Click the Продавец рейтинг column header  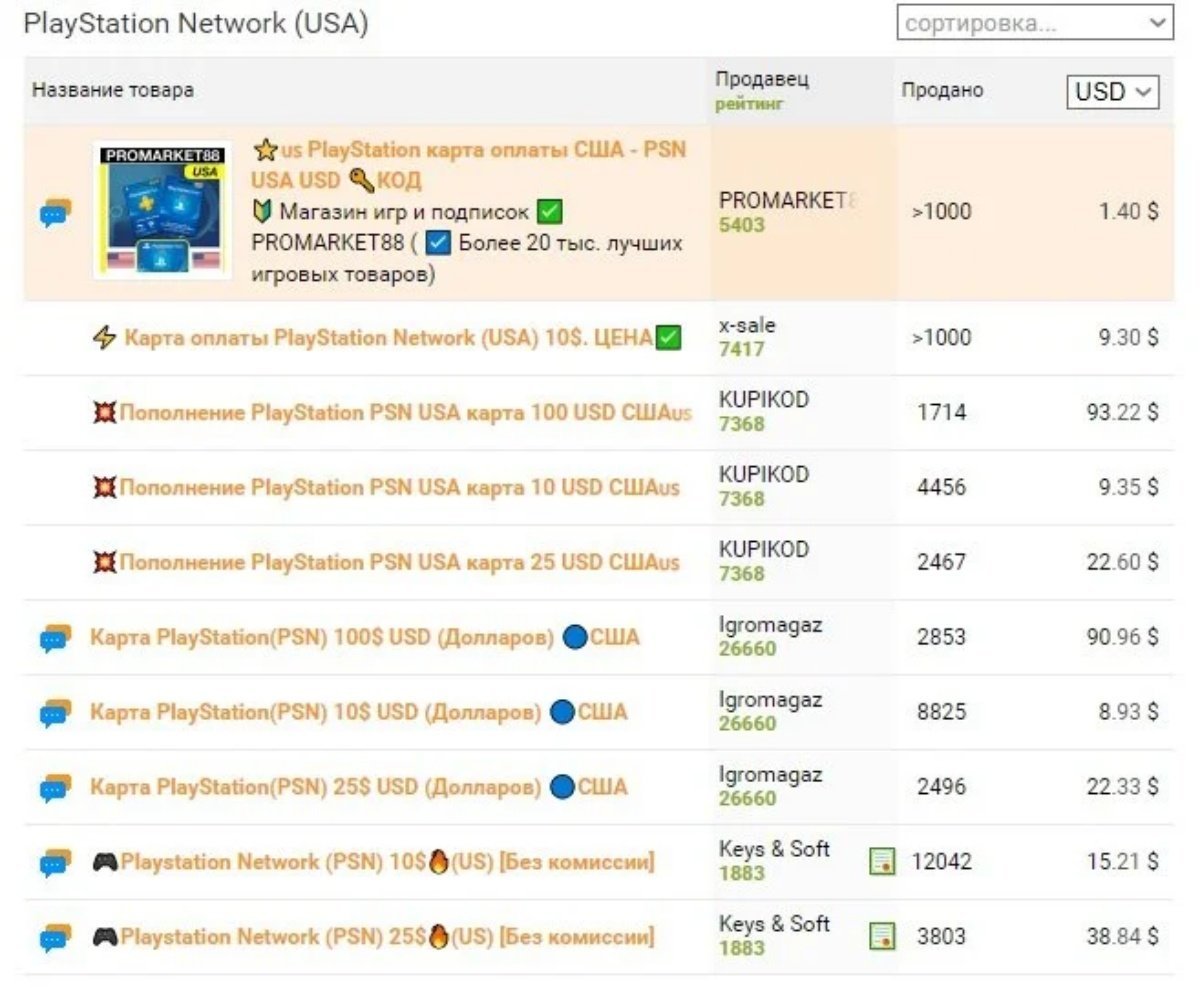pyautogui.click(x=762, y=90)
